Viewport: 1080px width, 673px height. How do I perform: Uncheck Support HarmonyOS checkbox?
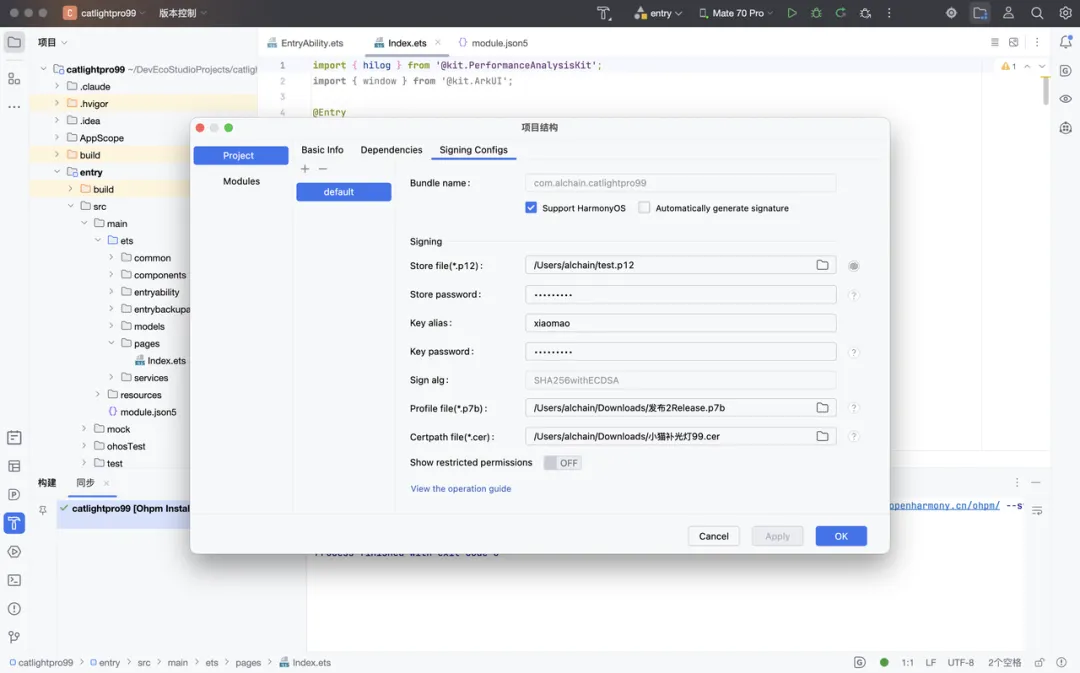[x=531, y=207]
